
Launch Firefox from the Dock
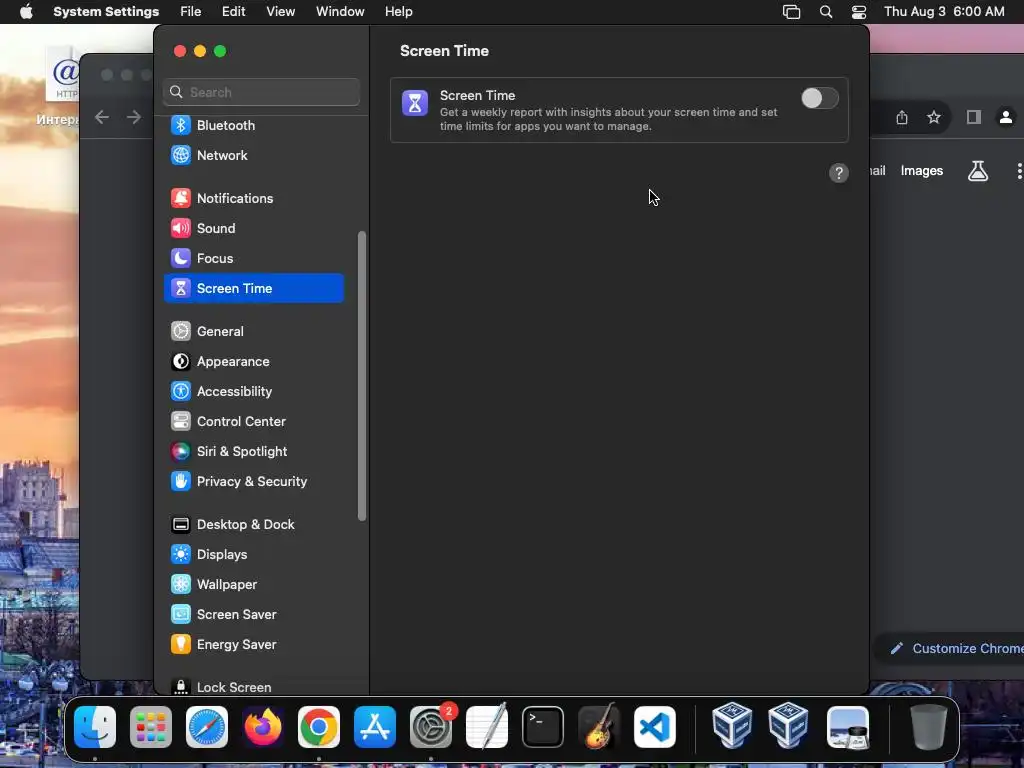tap(263, 727)
